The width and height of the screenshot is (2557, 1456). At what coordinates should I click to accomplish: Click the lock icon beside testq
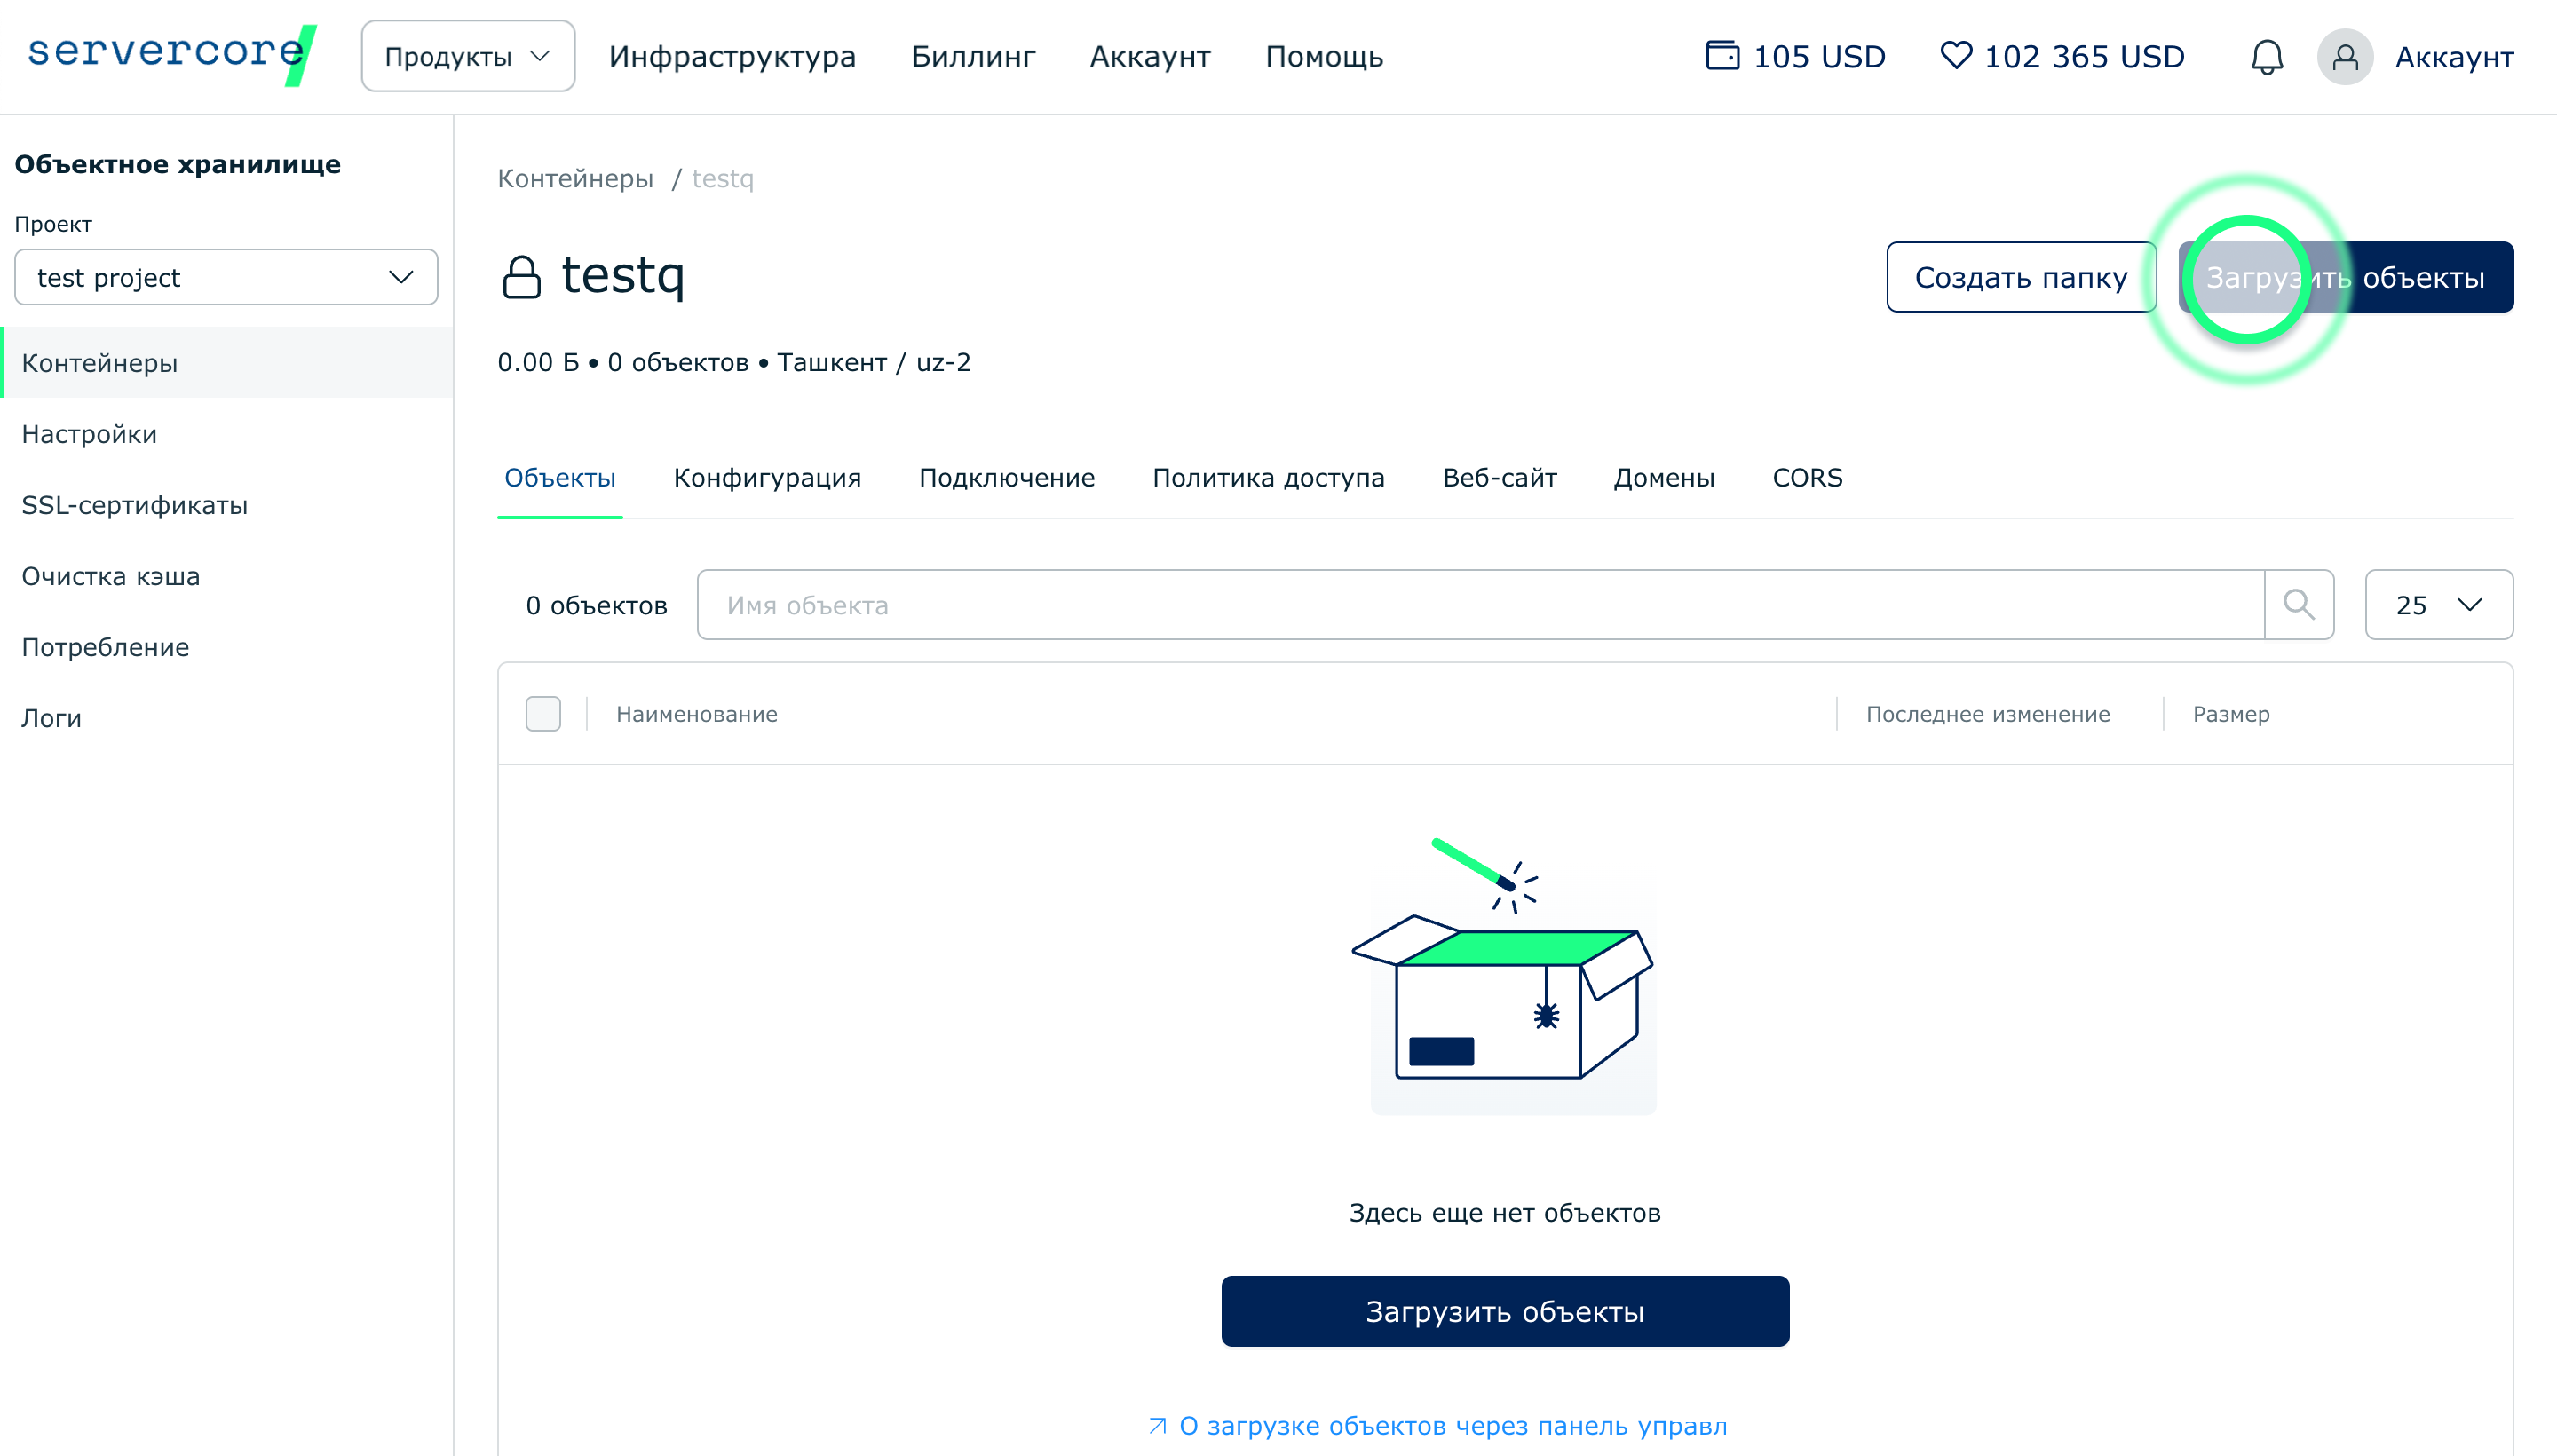pos(521,277)
